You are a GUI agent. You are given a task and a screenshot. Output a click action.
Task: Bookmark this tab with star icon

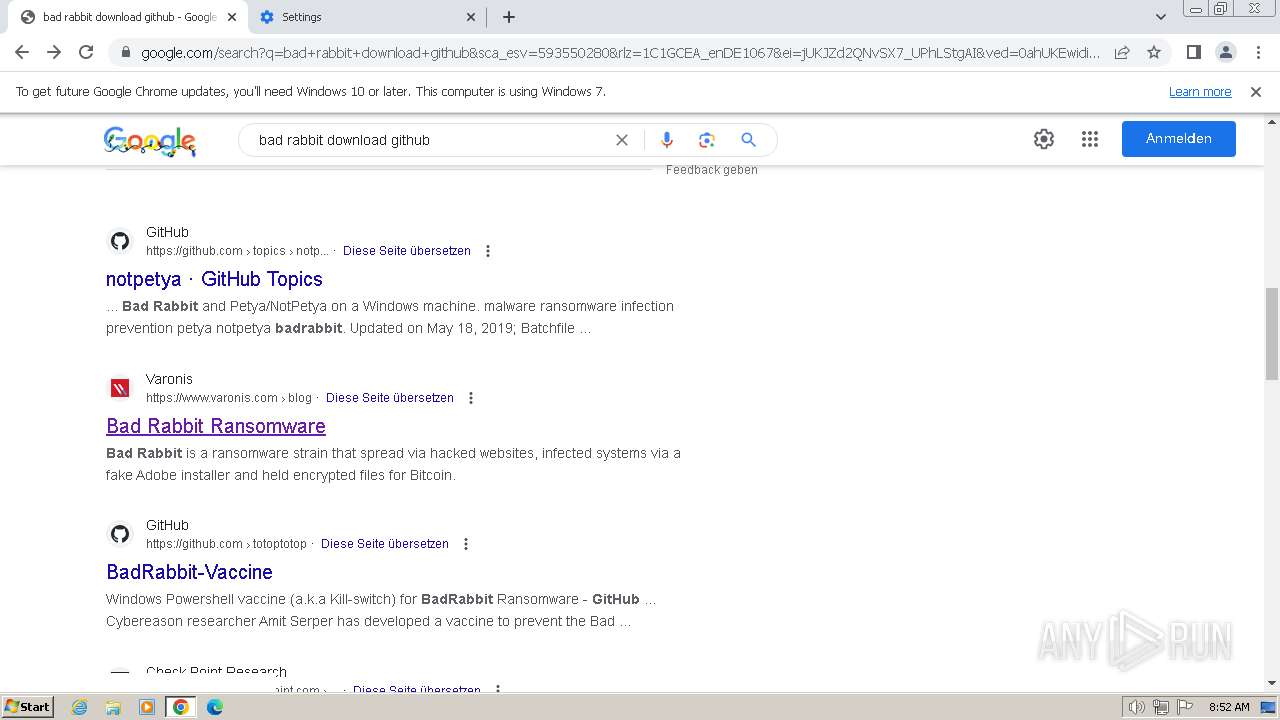coord(1154,53)
